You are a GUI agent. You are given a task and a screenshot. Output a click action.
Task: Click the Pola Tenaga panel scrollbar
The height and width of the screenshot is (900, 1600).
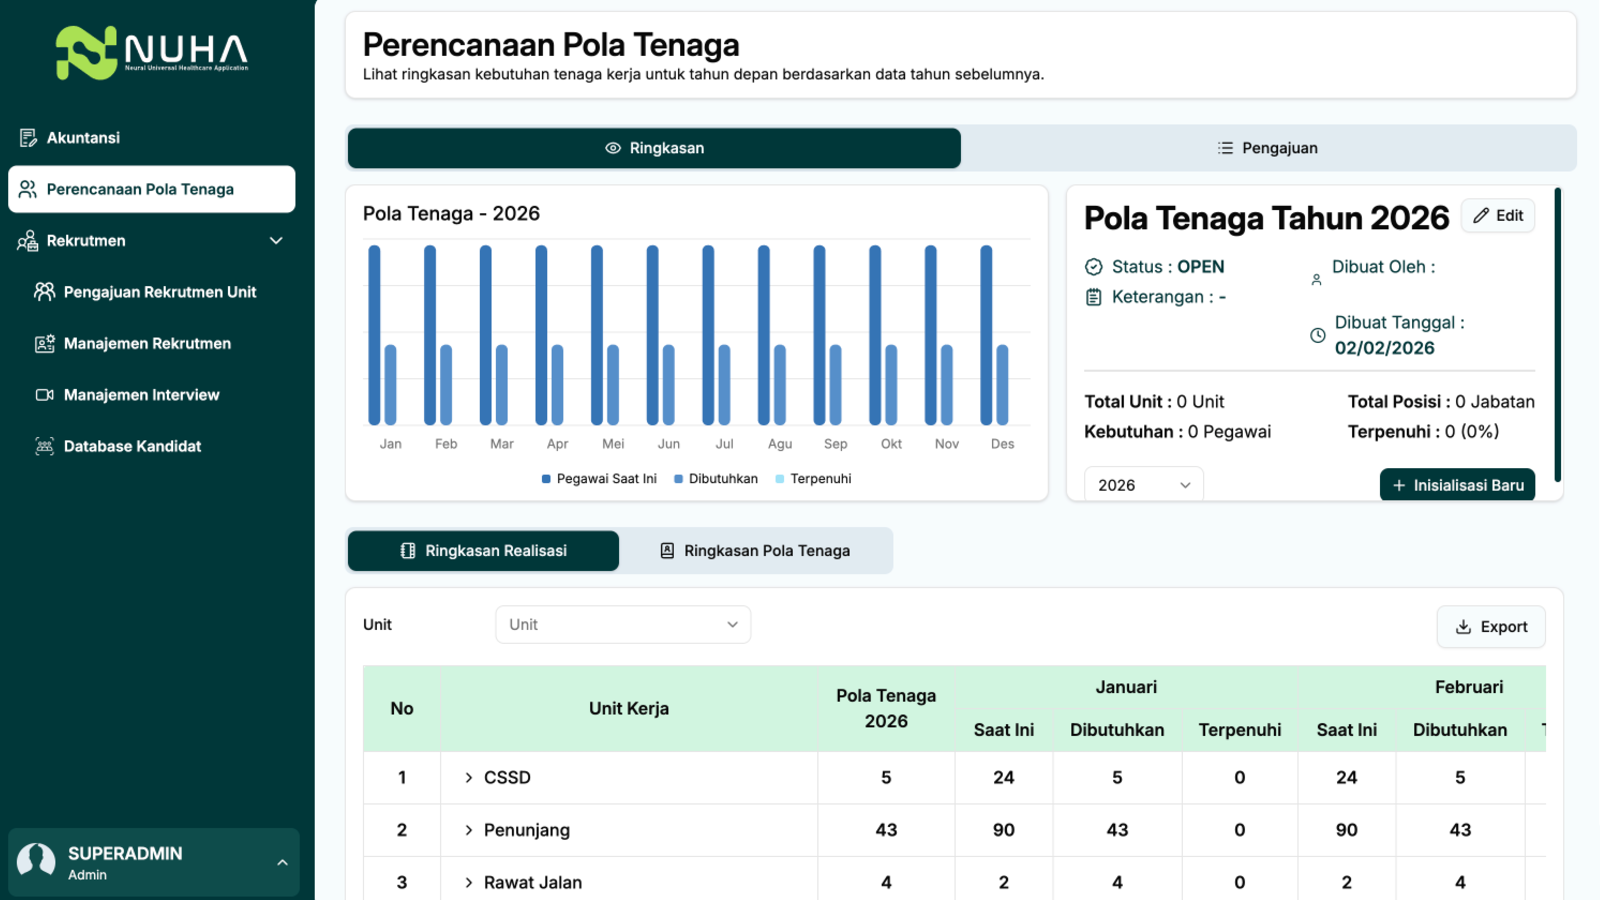coord(1557,335)
